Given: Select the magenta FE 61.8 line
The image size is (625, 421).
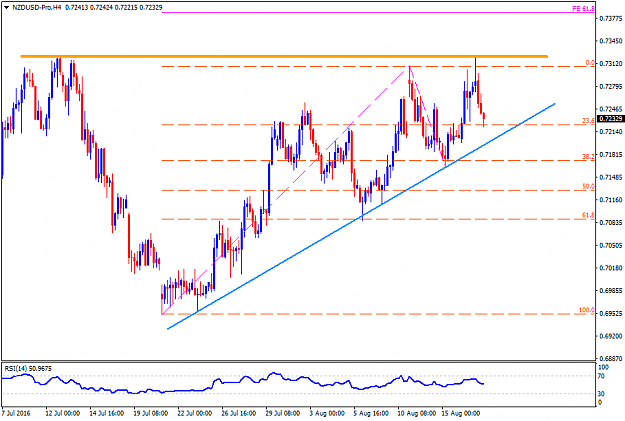Looking at the screenshot, I should (x=378, y=12).
